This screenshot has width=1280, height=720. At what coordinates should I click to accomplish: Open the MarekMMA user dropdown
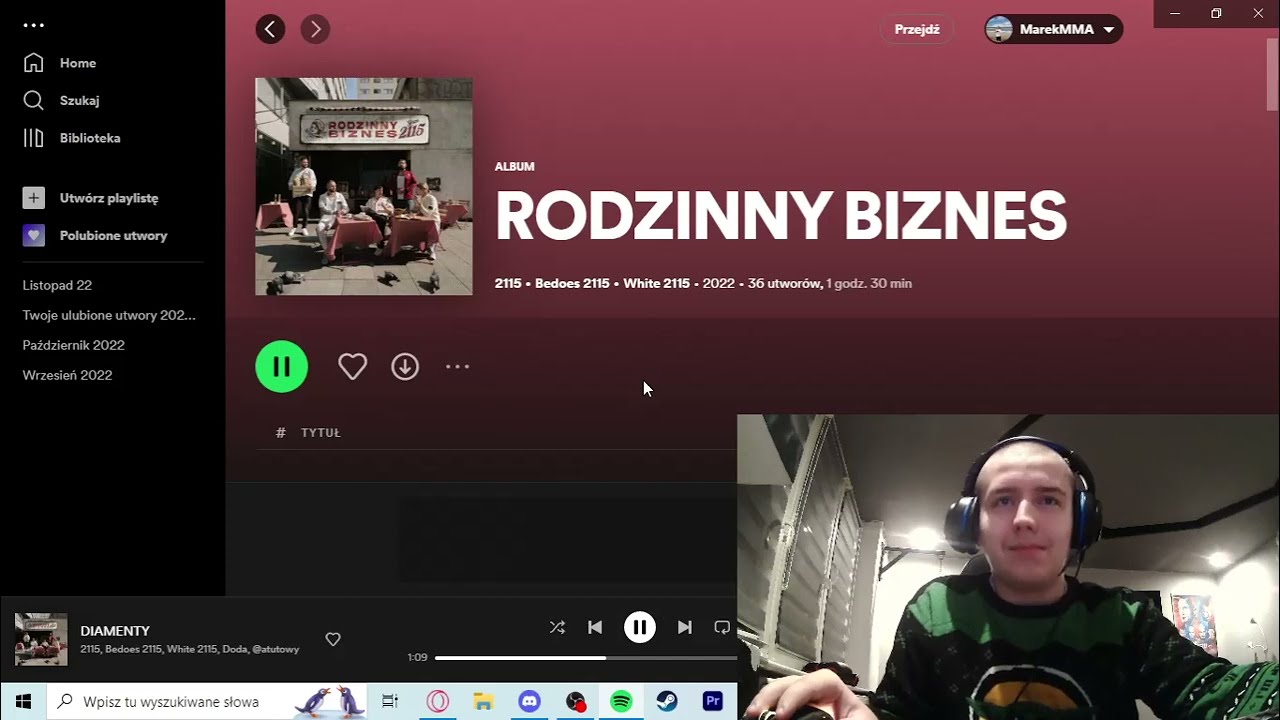tap(1054, 29)
